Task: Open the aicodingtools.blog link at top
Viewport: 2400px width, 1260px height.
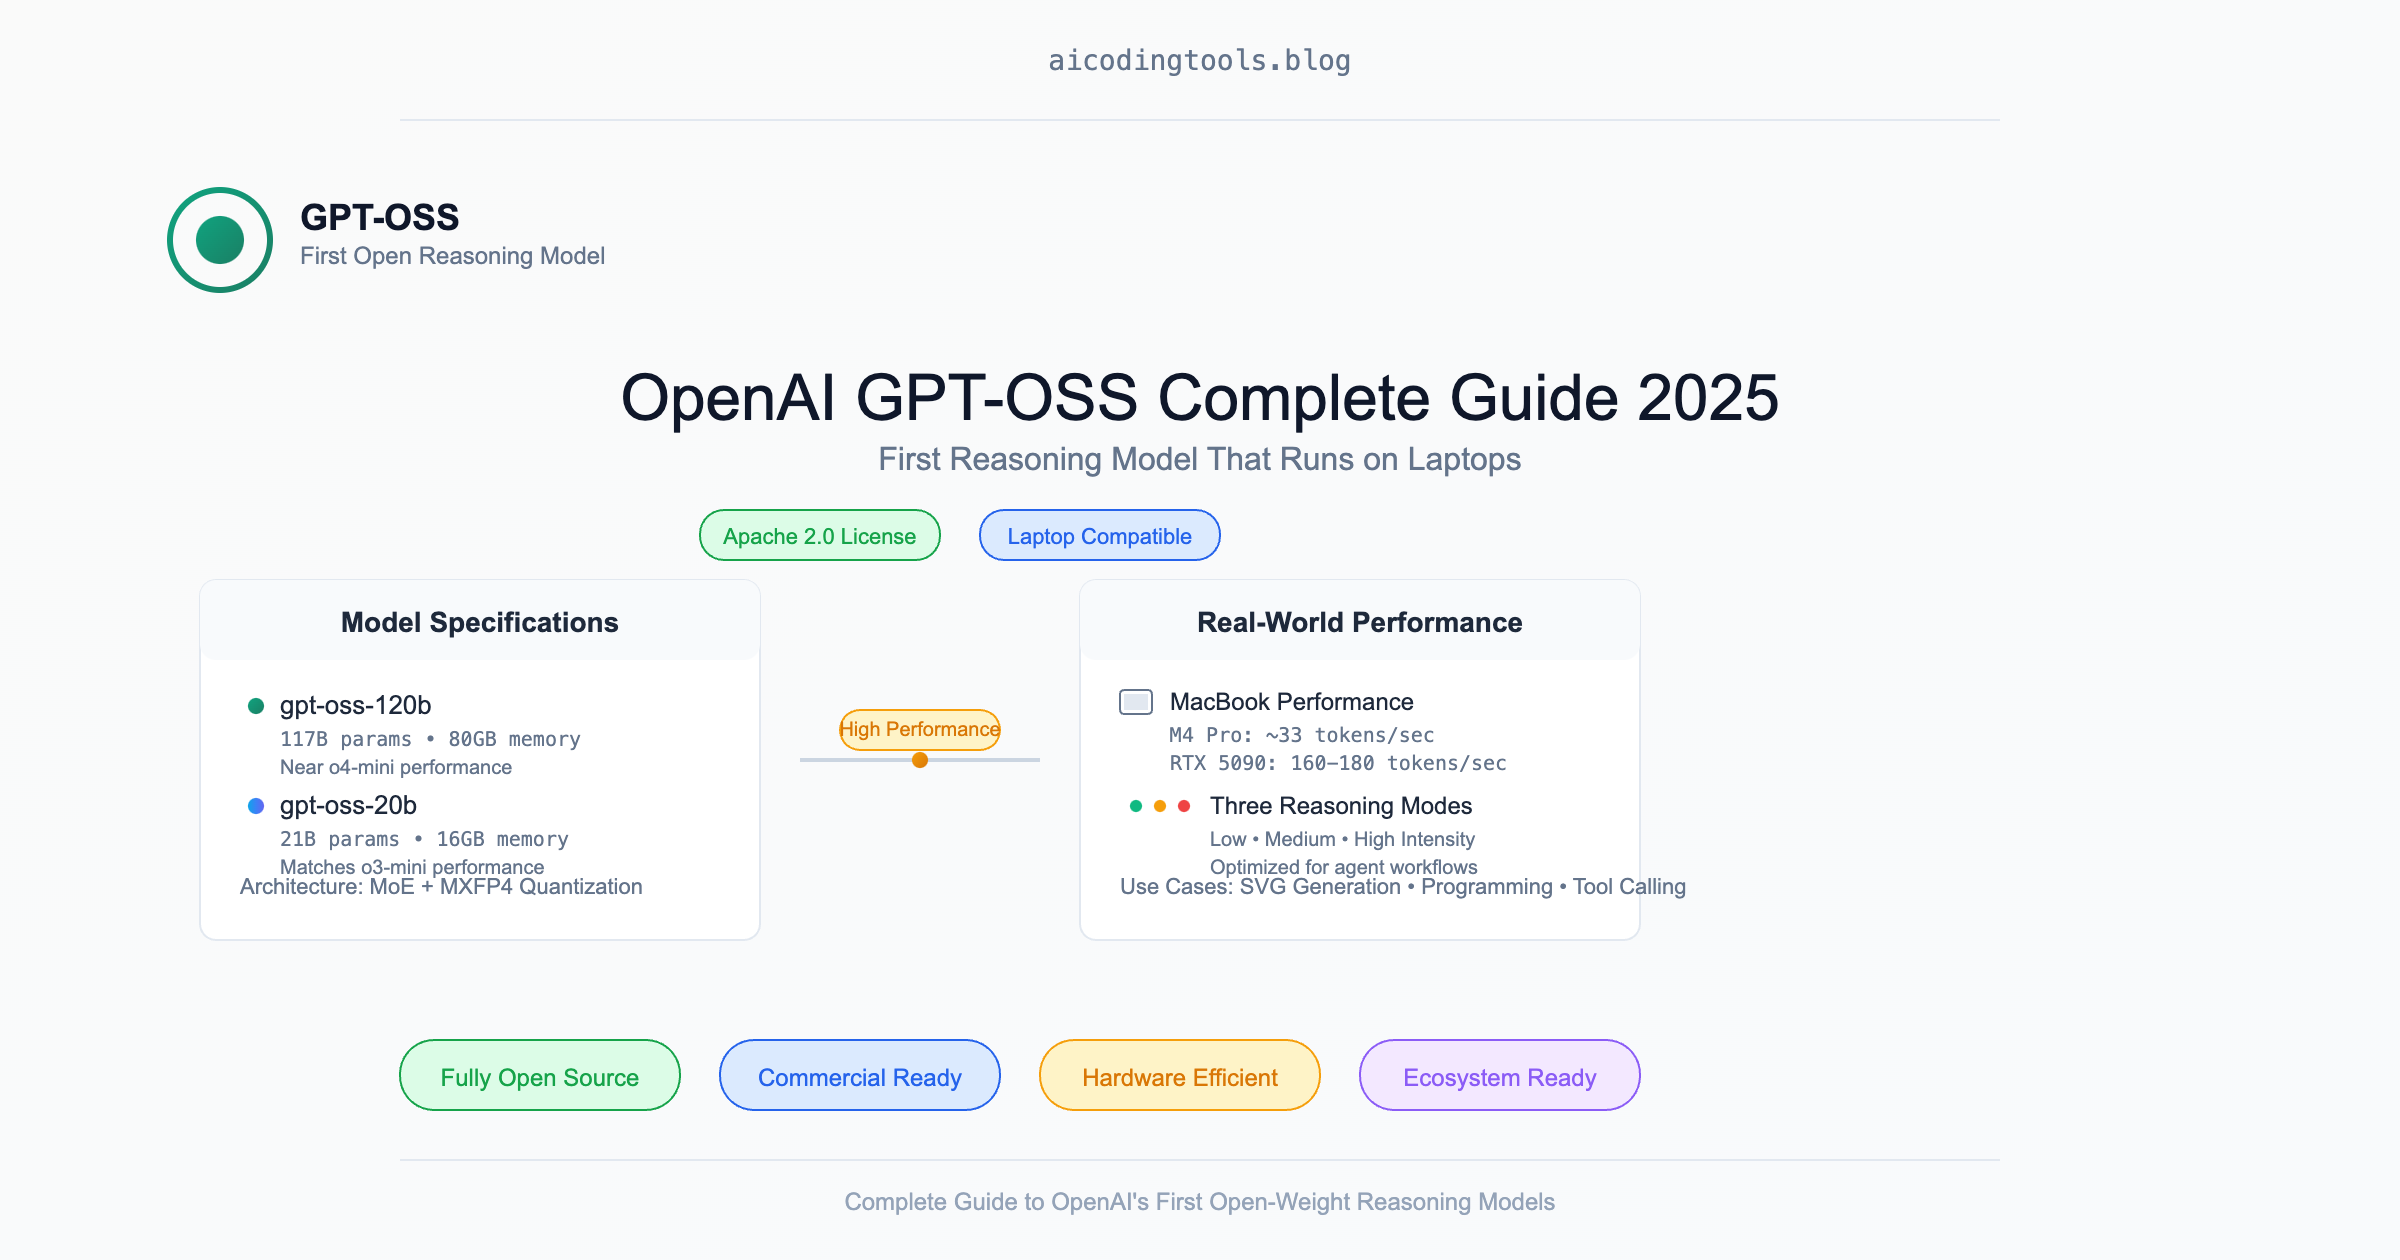Action: pyautogui.click(x=1200, y=61)
